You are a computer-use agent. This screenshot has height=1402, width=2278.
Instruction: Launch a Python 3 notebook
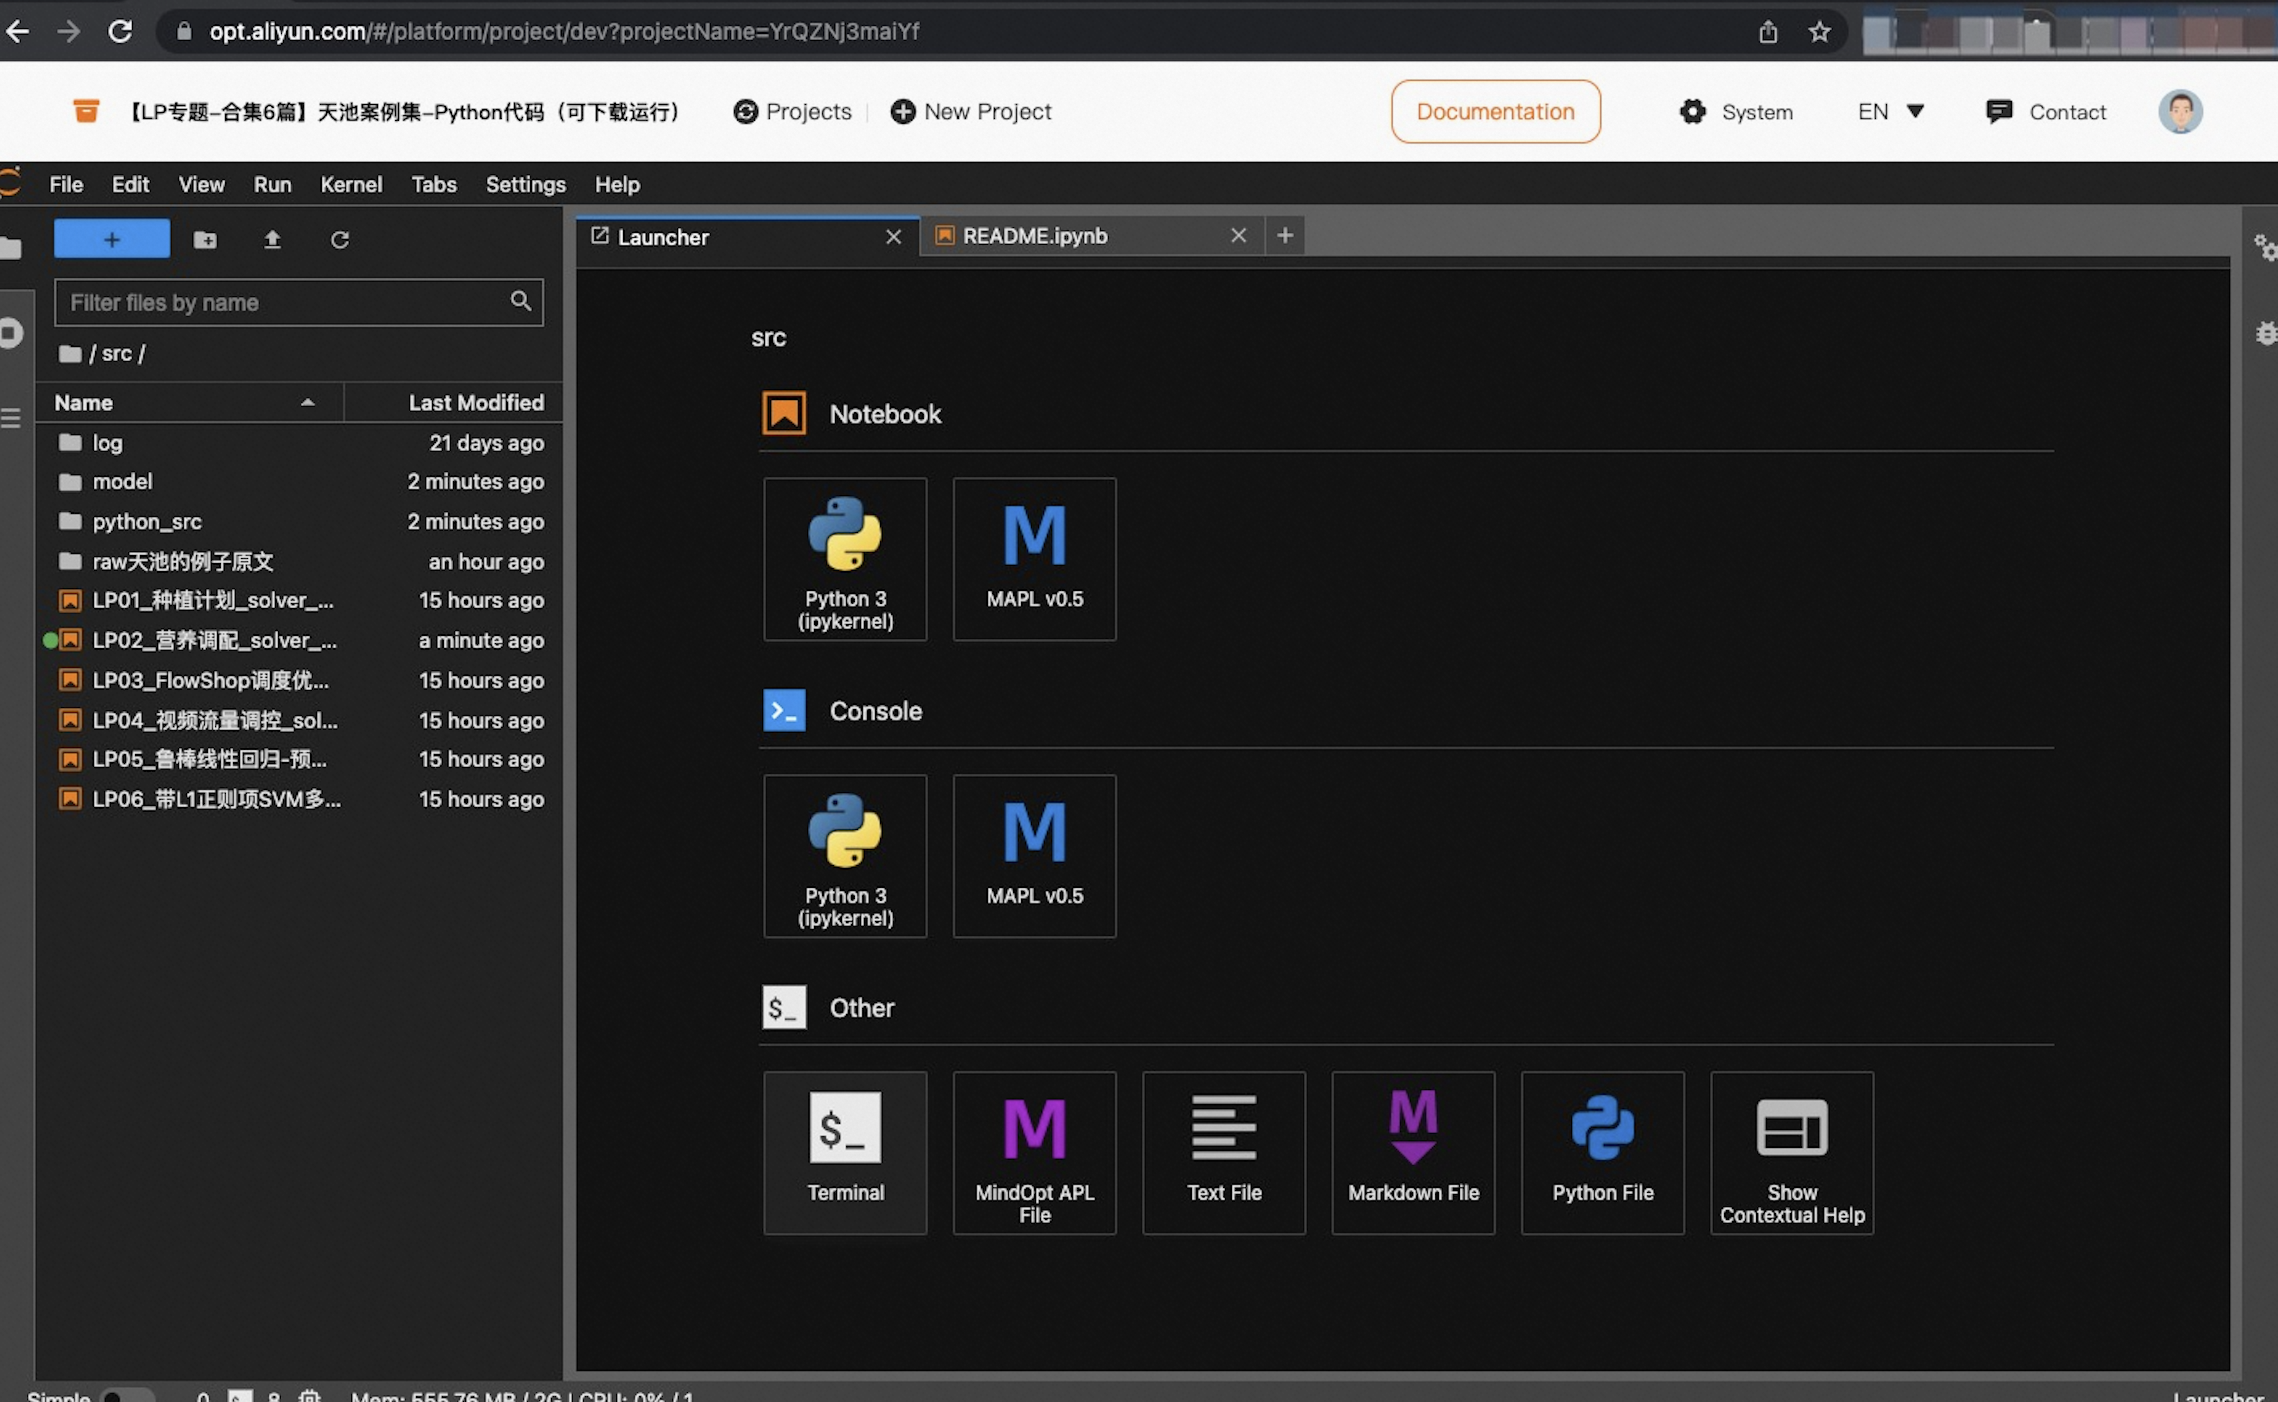click(x=845, y=558)
